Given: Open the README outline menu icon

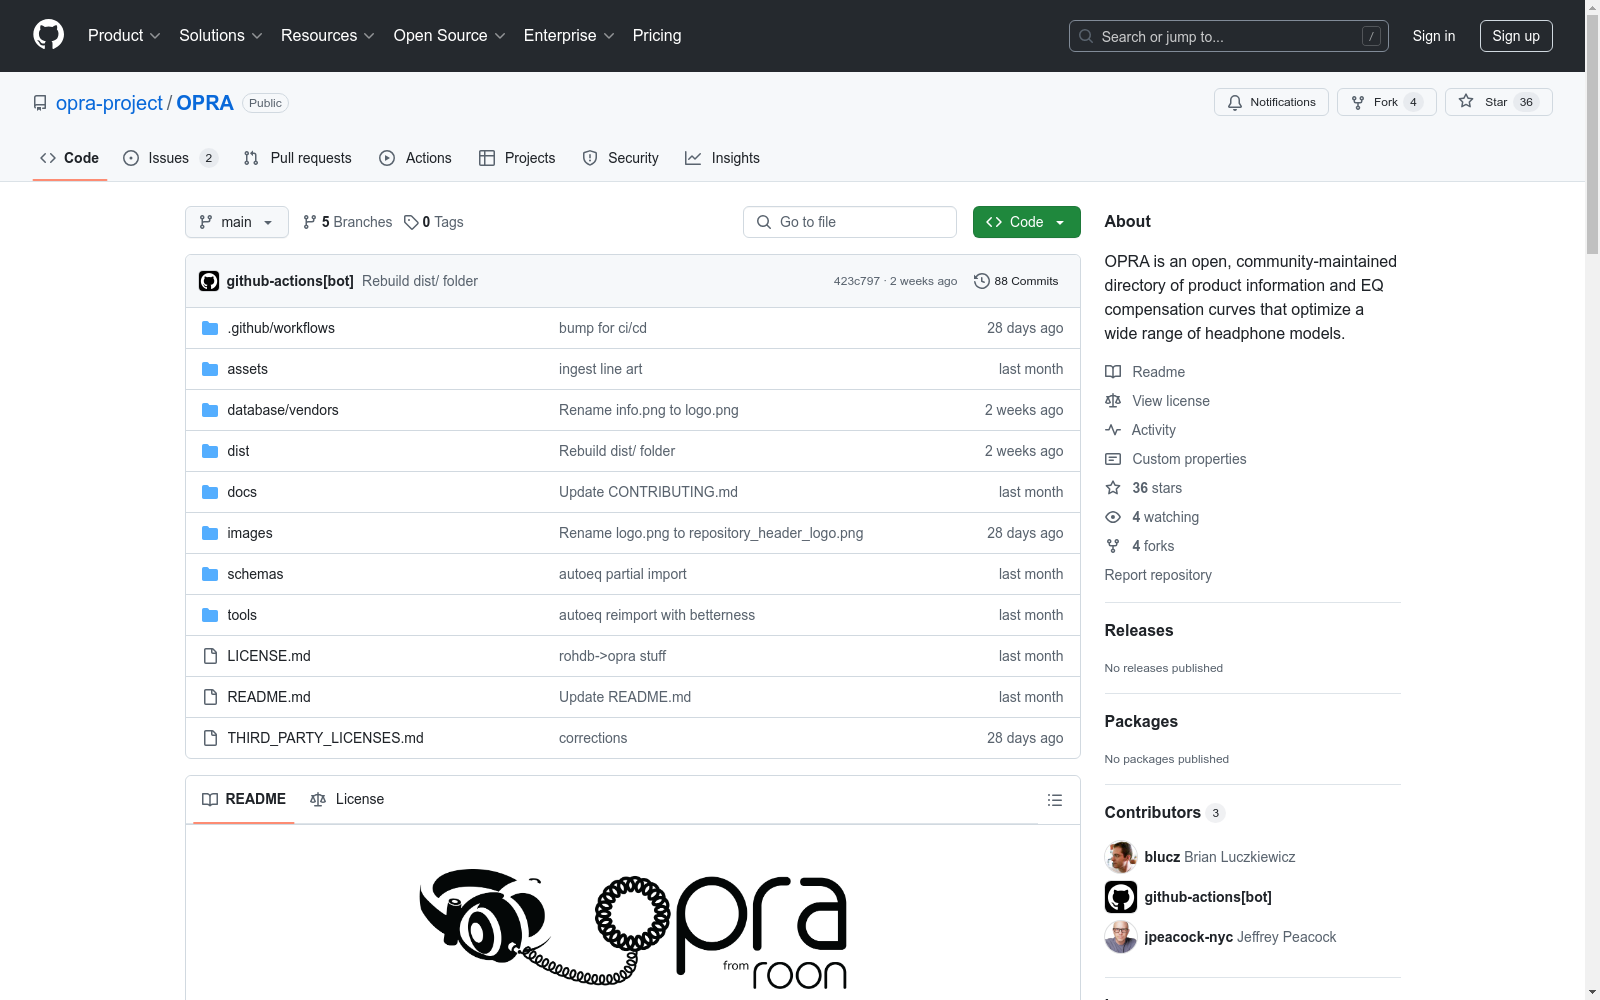Looking at the screenshot, I should coord(1054,800).
